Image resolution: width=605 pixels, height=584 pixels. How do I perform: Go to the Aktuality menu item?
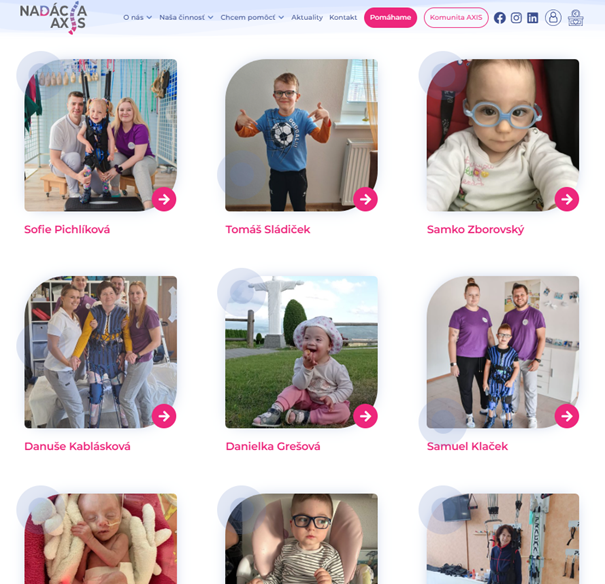click(307, 17)
